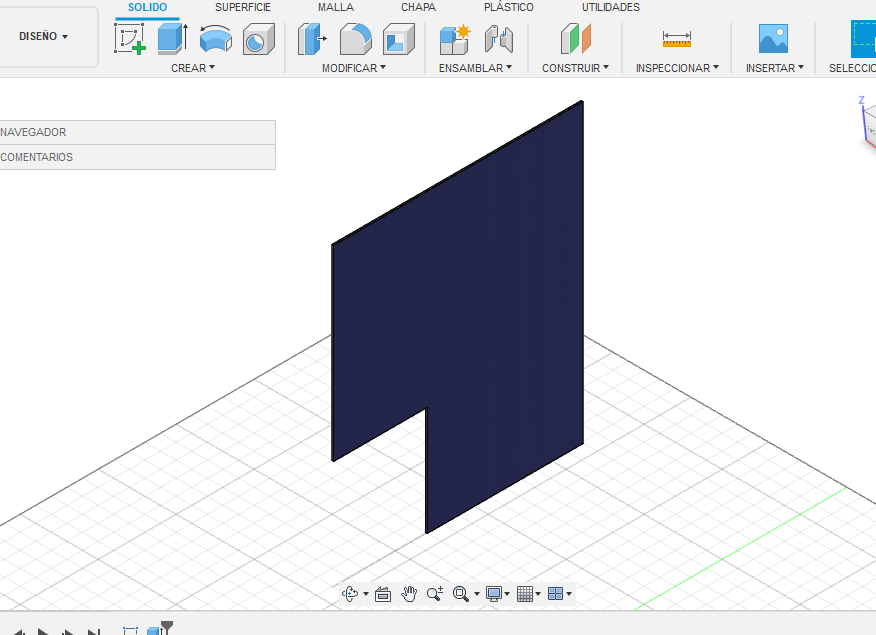Activate the selection tool icon
Viewport: 876px width, 635px height.
coord(863,39)
